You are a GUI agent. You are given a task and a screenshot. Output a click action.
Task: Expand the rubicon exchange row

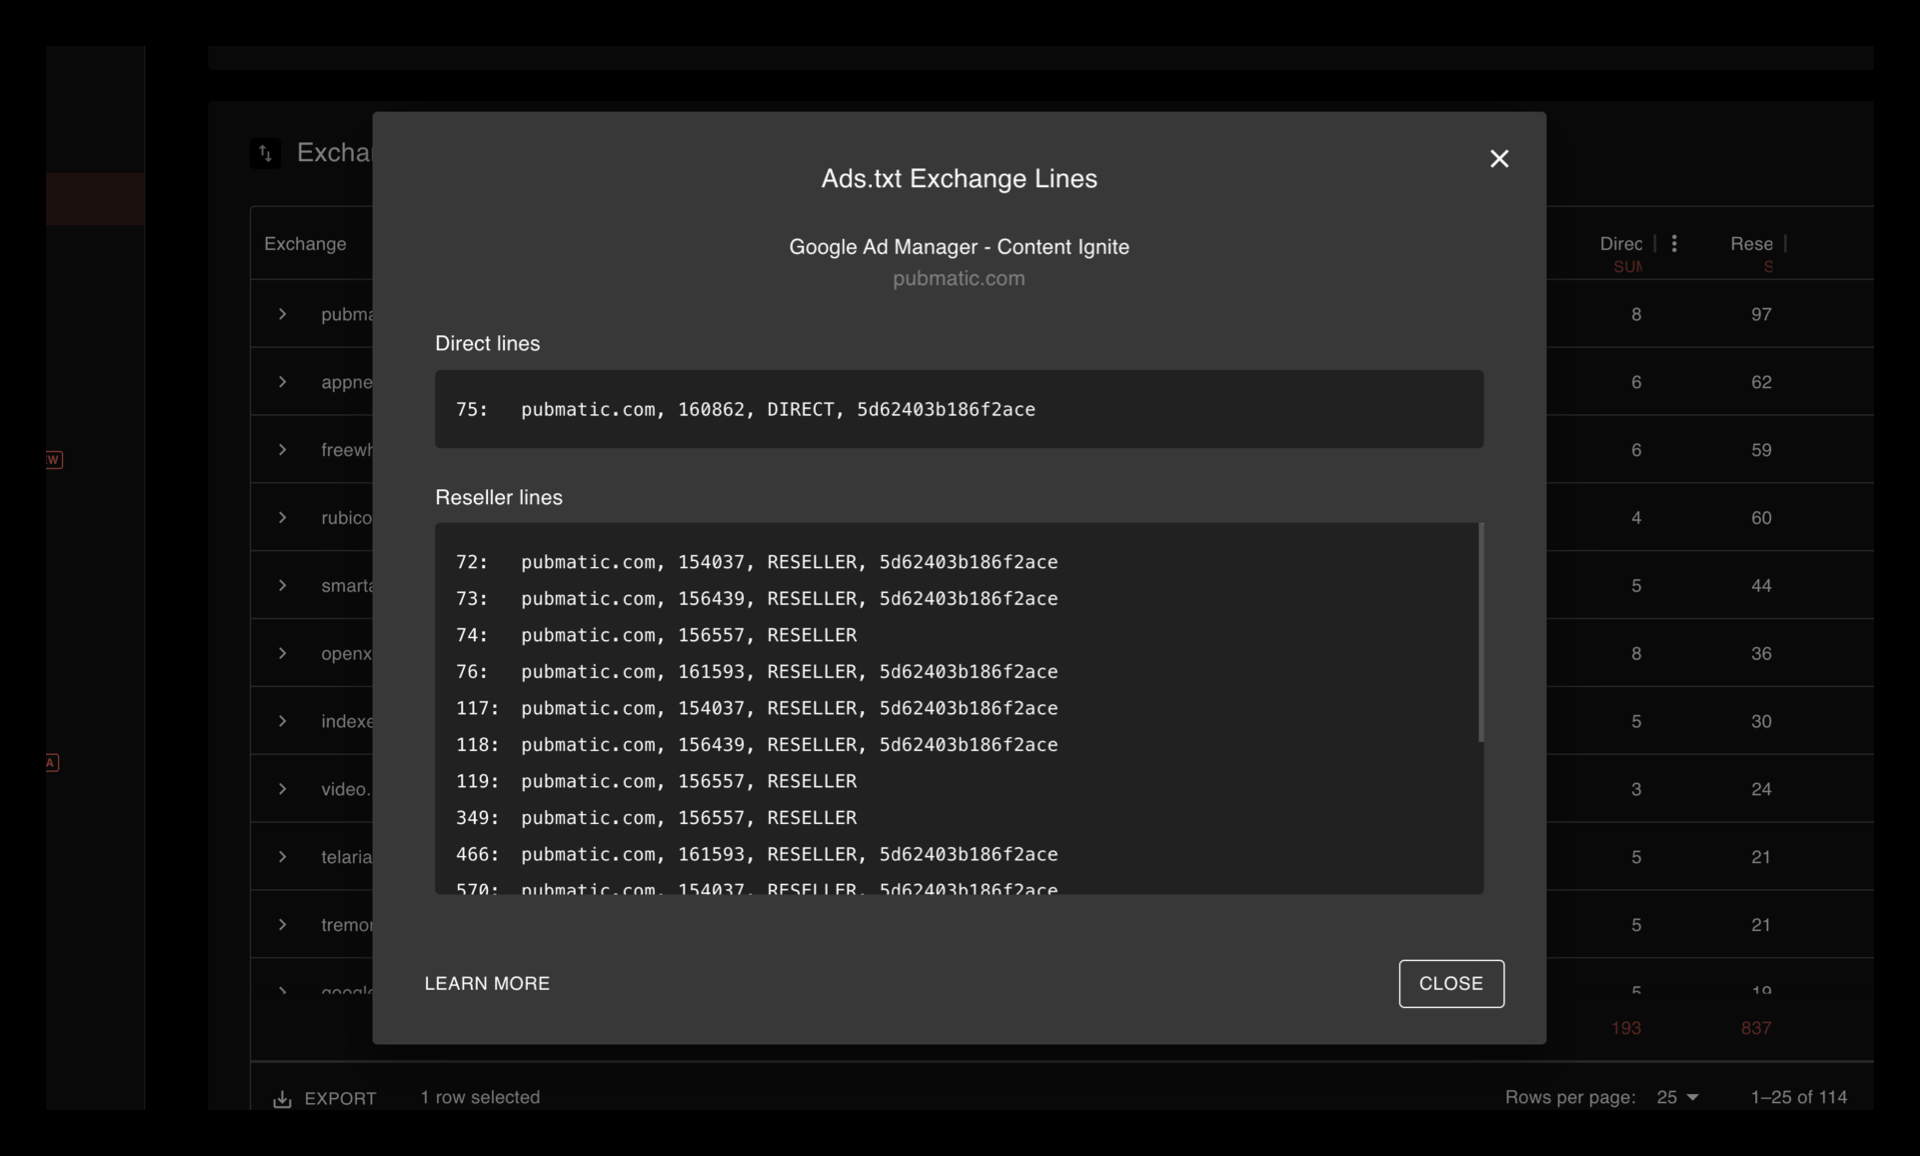tap(282, 518)
